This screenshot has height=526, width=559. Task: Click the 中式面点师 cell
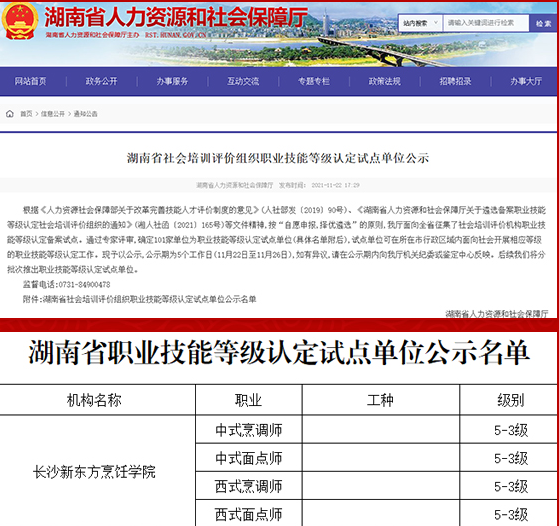(x=248, y=458)
